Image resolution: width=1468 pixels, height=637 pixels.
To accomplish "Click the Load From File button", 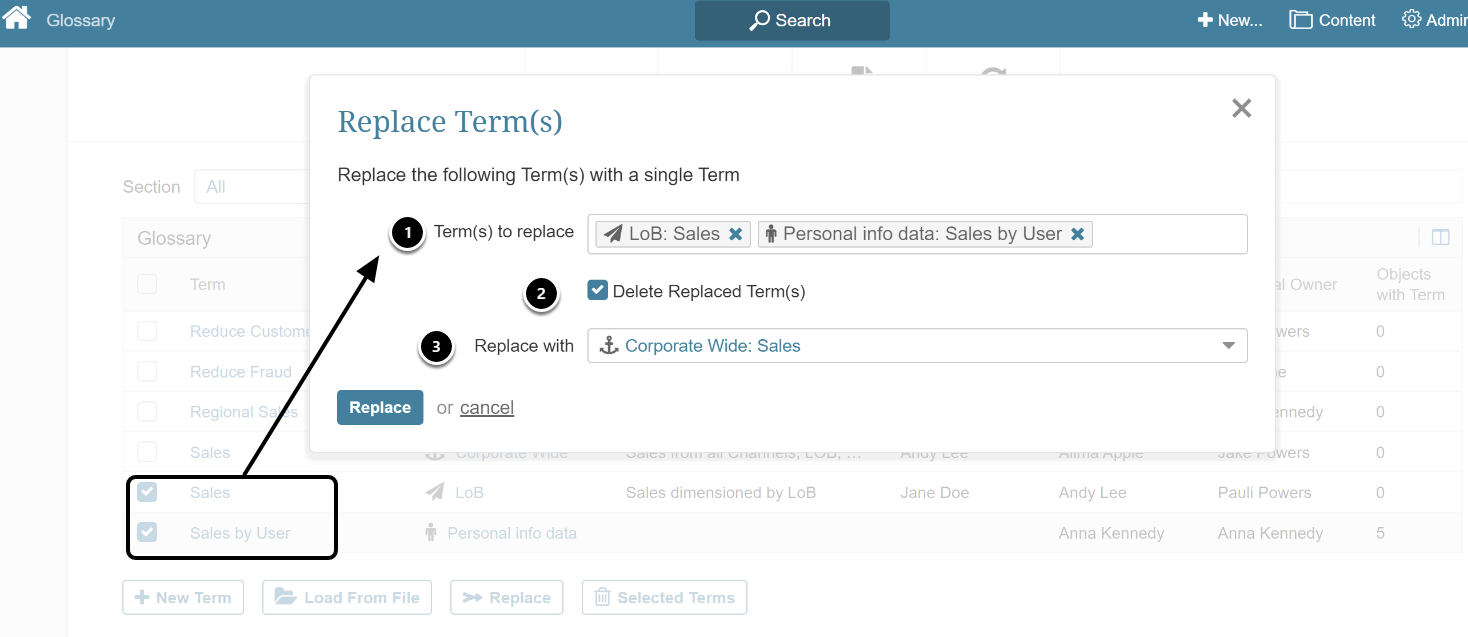I will [347, 598].
